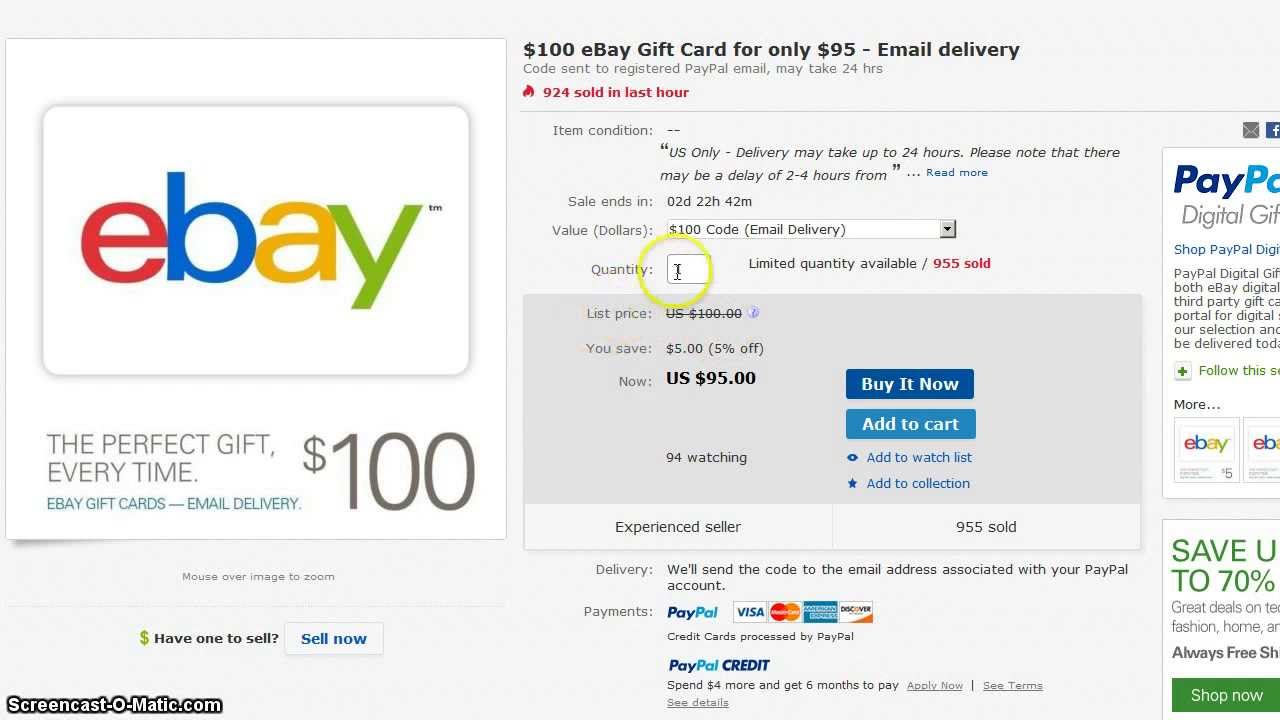Click the list price info icon

(x=753, y=313)
